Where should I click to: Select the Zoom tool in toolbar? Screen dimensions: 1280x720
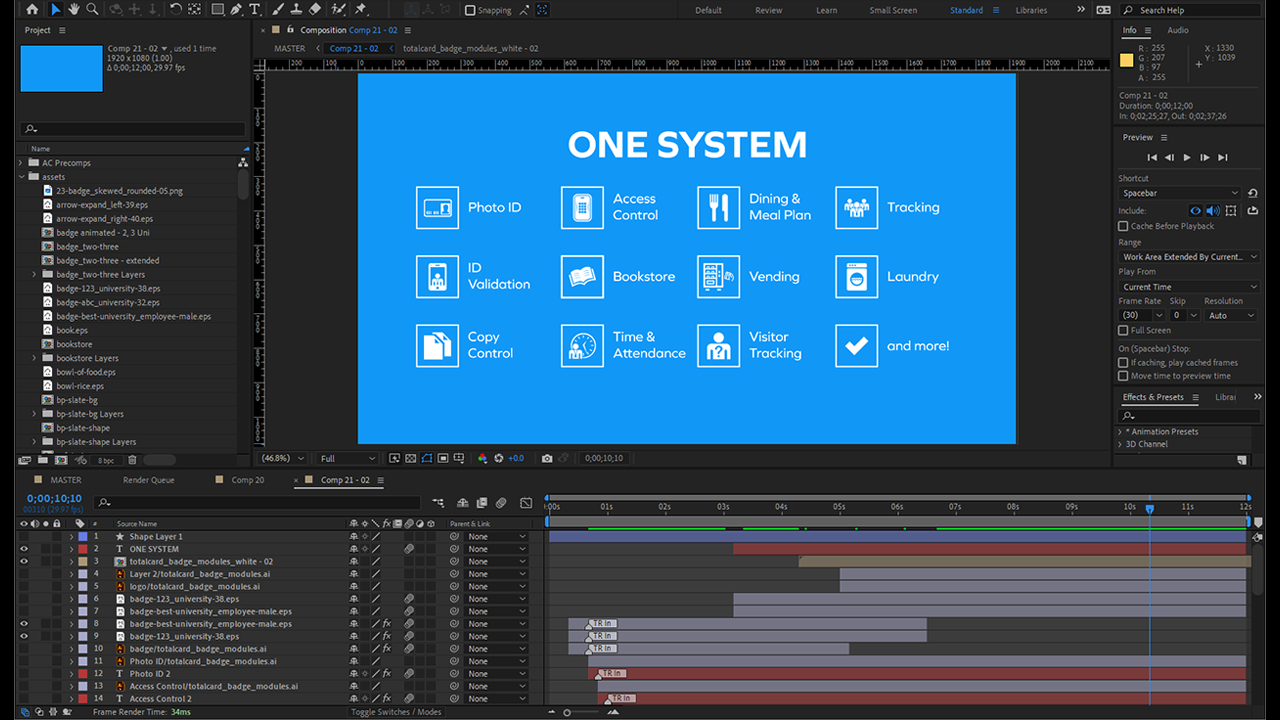coord(92,9)
